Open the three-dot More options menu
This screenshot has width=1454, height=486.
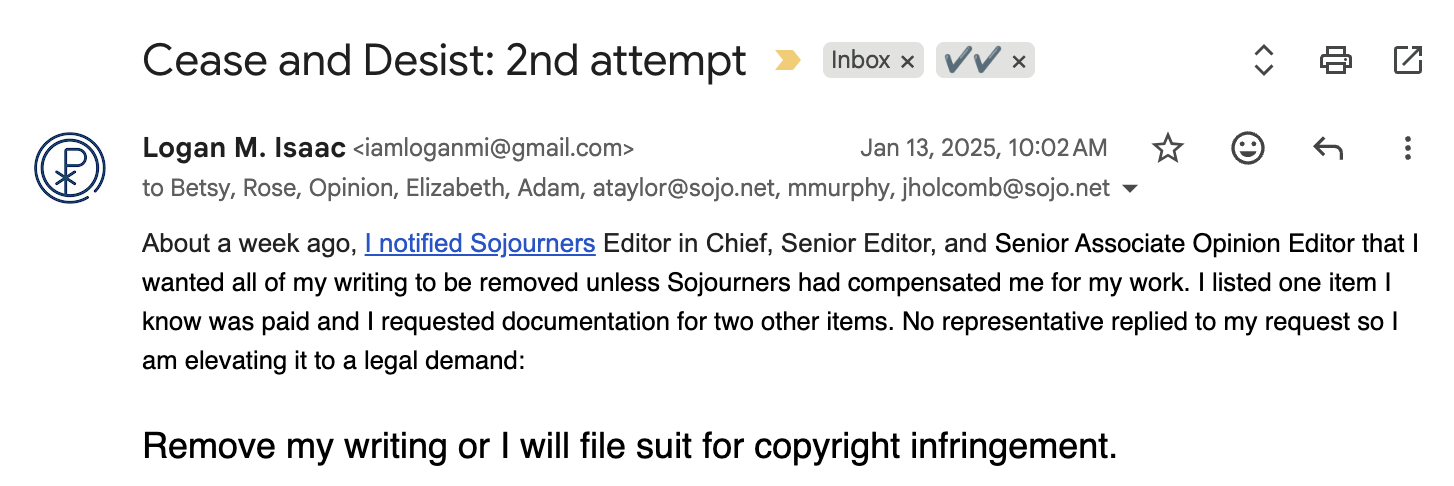pos(1407,149)
